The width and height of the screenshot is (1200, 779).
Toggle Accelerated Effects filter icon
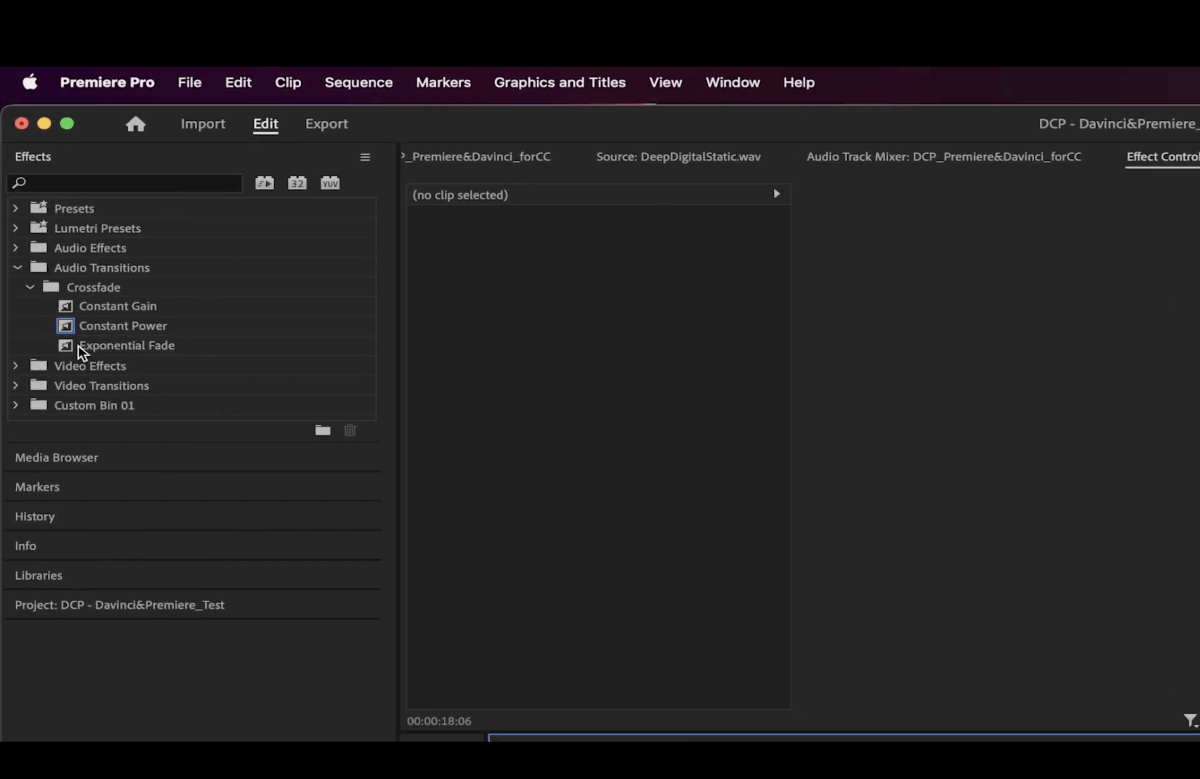point(264,183)
